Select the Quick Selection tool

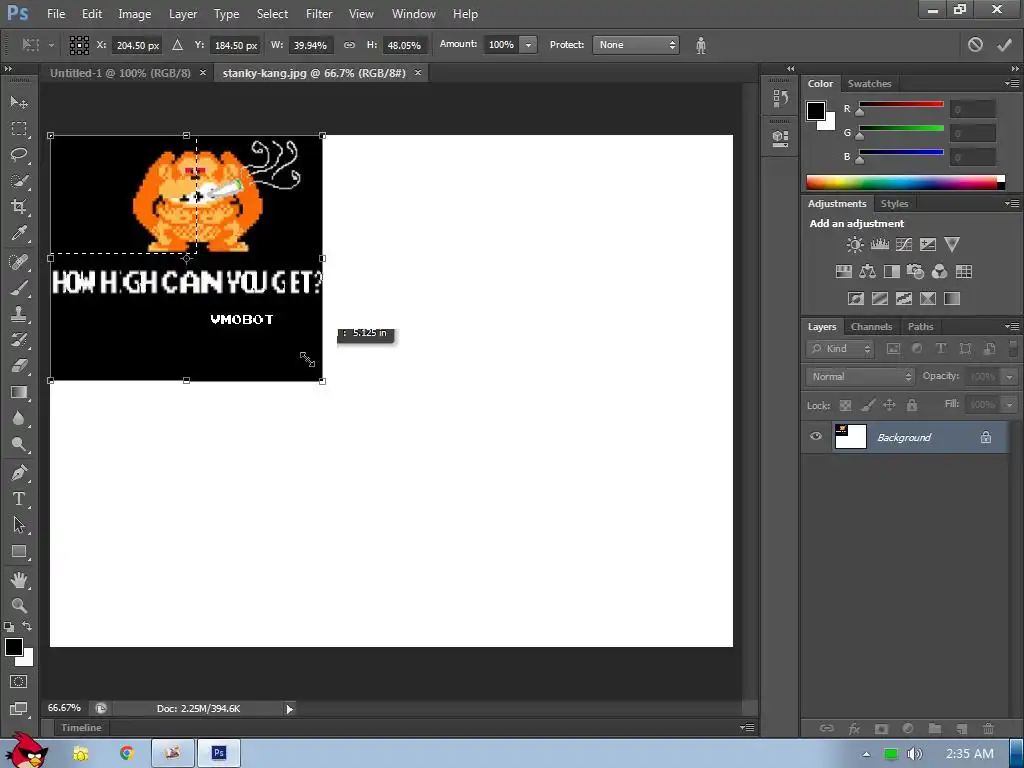[19, 181]
